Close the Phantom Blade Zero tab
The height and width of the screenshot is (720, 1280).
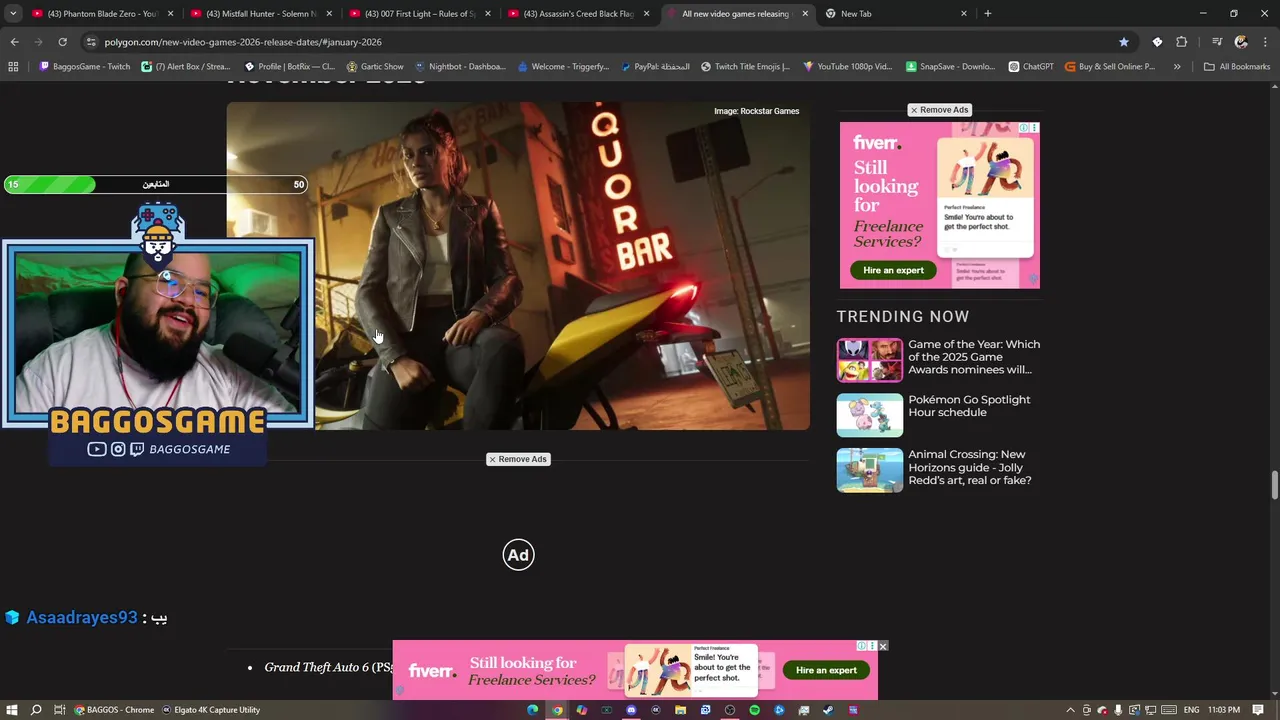171,14
